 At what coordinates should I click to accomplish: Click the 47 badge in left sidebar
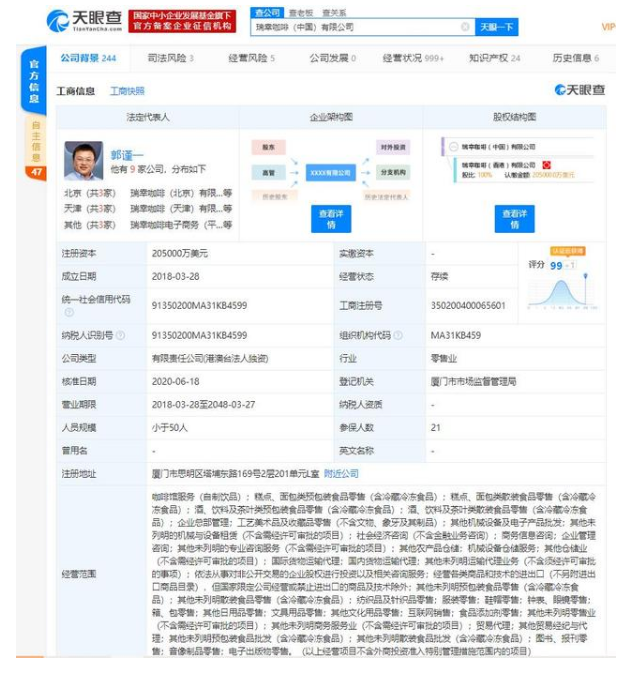[36, 172]
